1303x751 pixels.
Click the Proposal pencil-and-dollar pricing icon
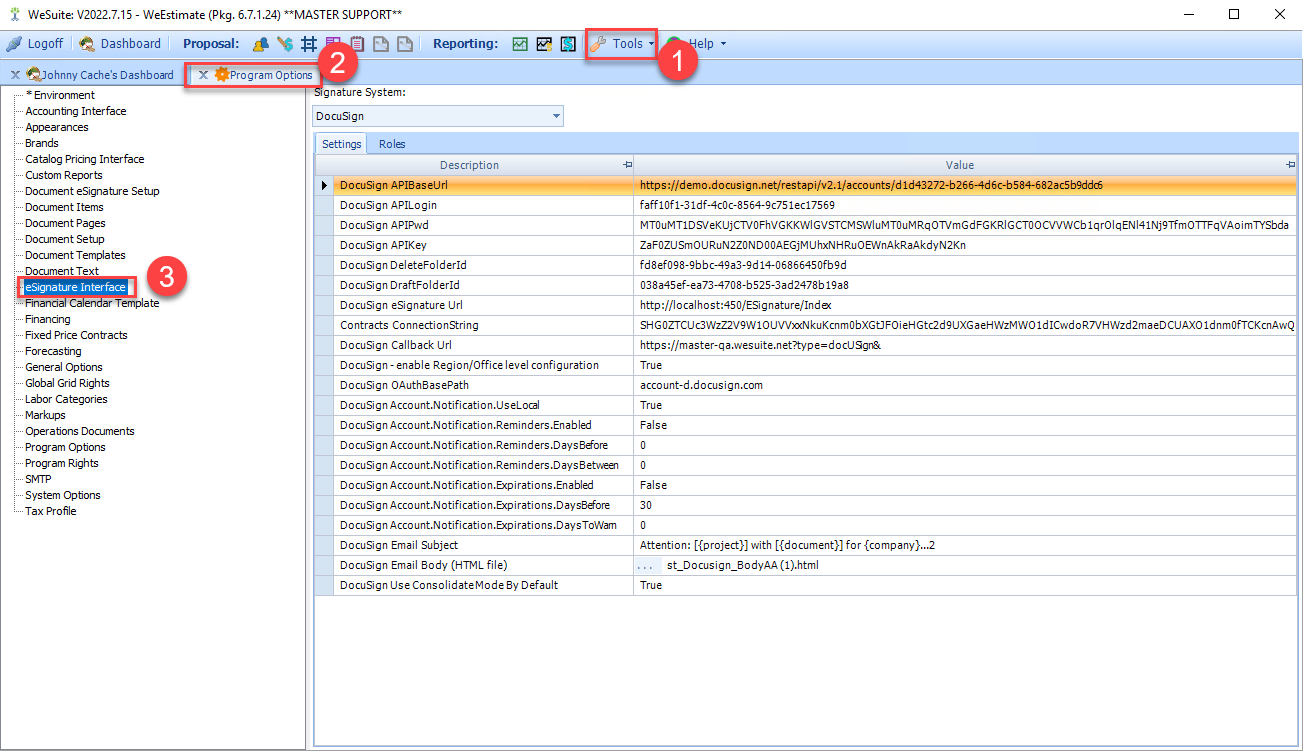(285, 44)
